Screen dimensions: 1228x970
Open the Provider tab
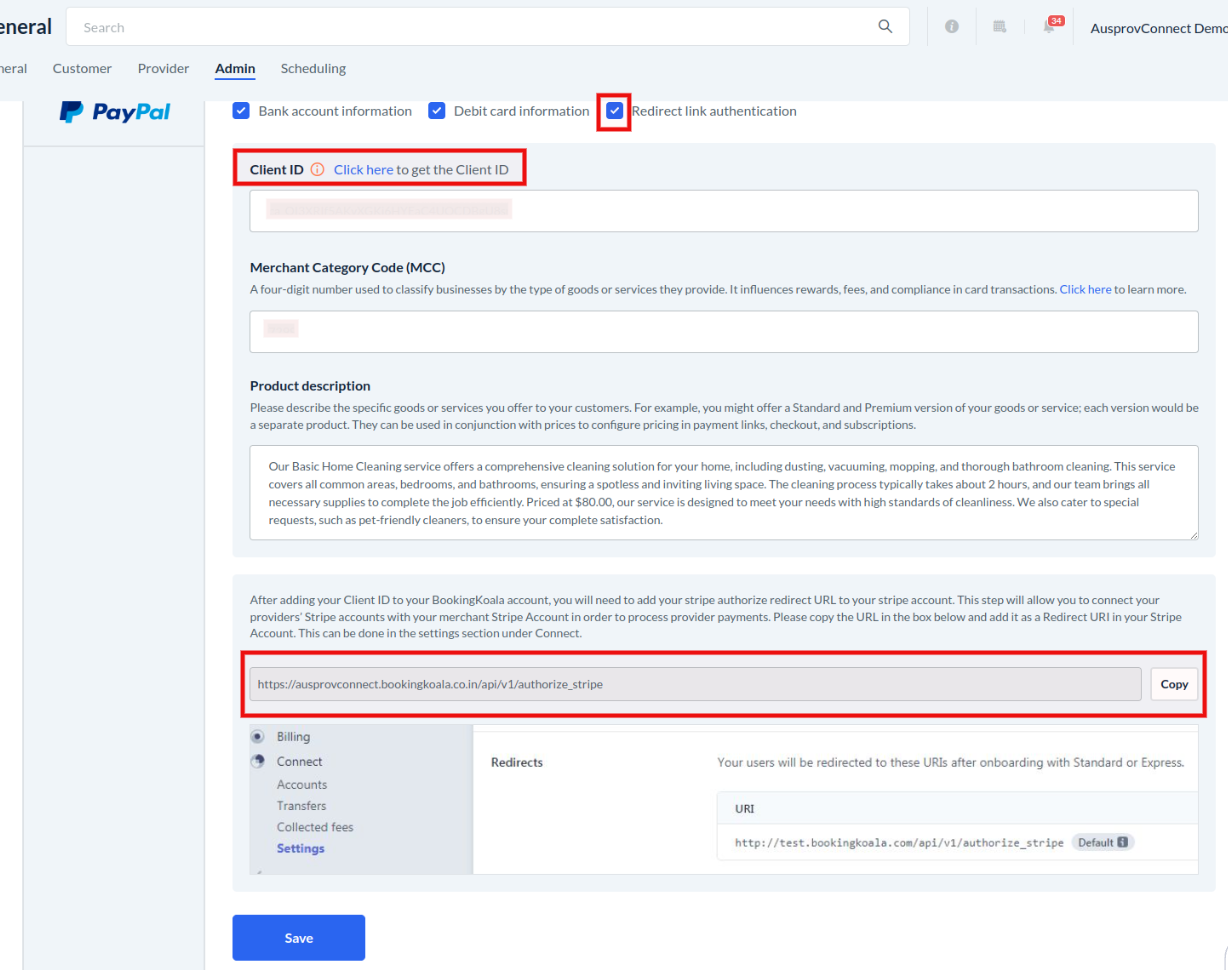163,68
